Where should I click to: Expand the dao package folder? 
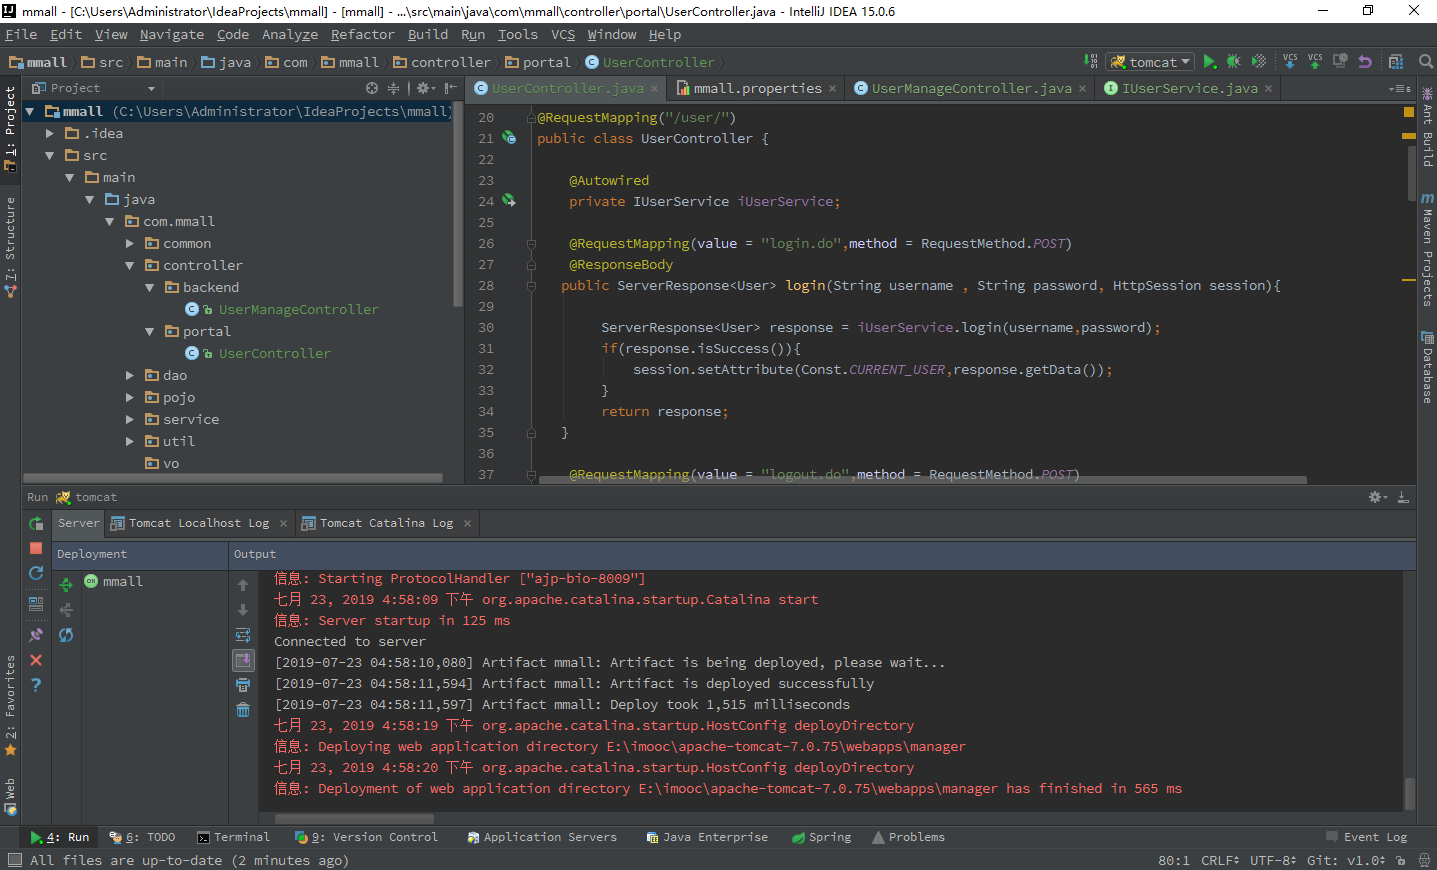coord(130,376)
